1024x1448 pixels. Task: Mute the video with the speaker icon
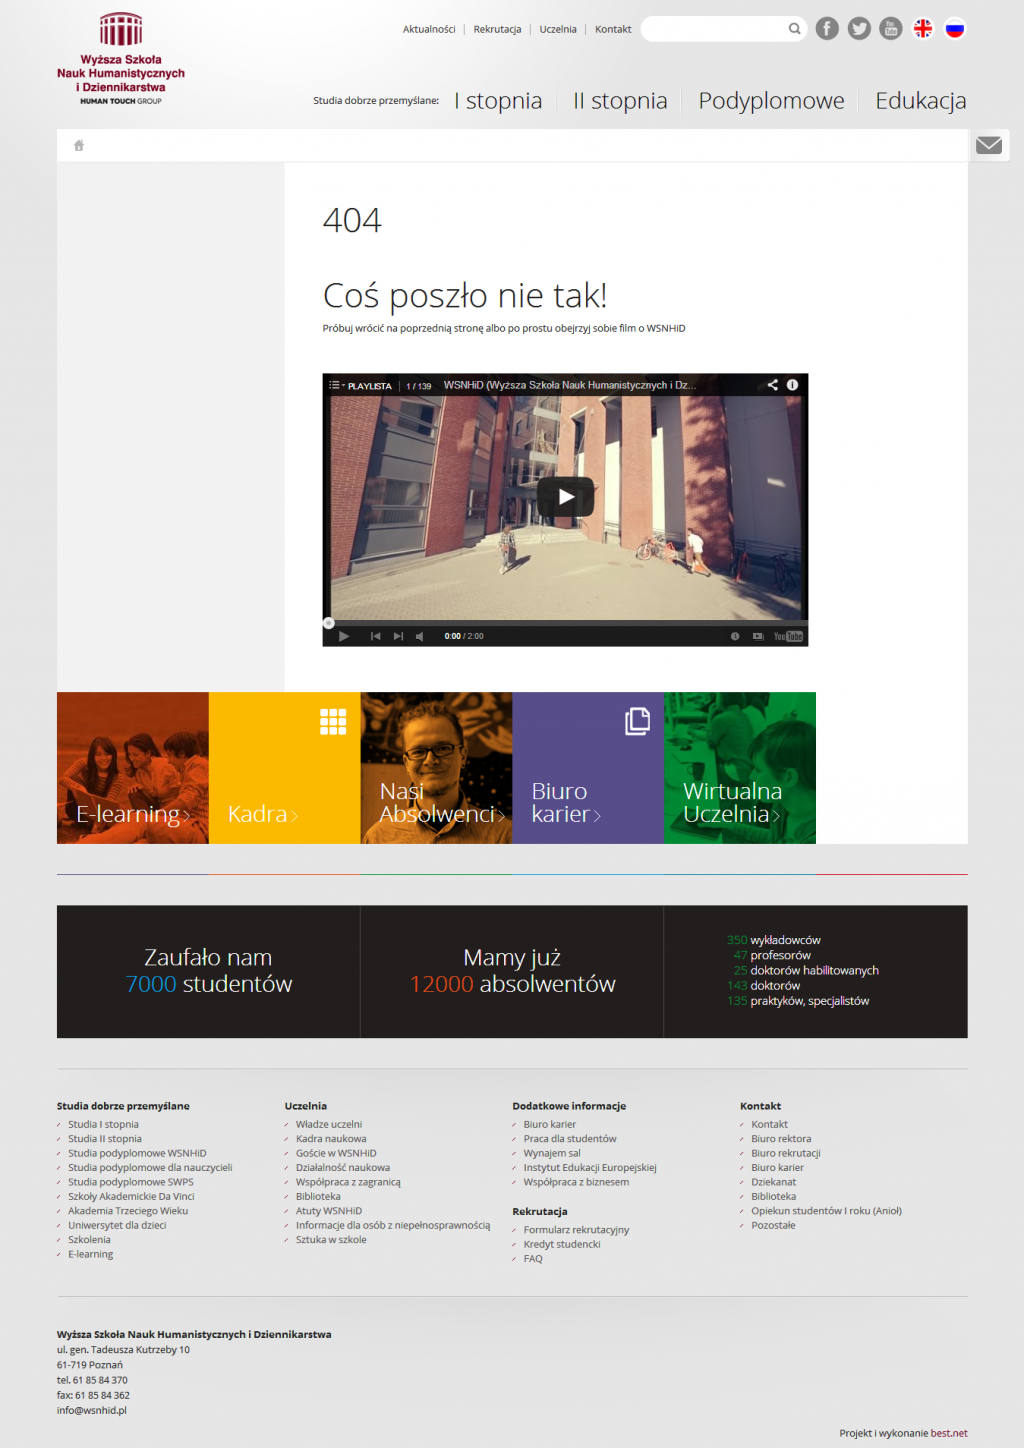pyautogui.click(x=420, y=636)
